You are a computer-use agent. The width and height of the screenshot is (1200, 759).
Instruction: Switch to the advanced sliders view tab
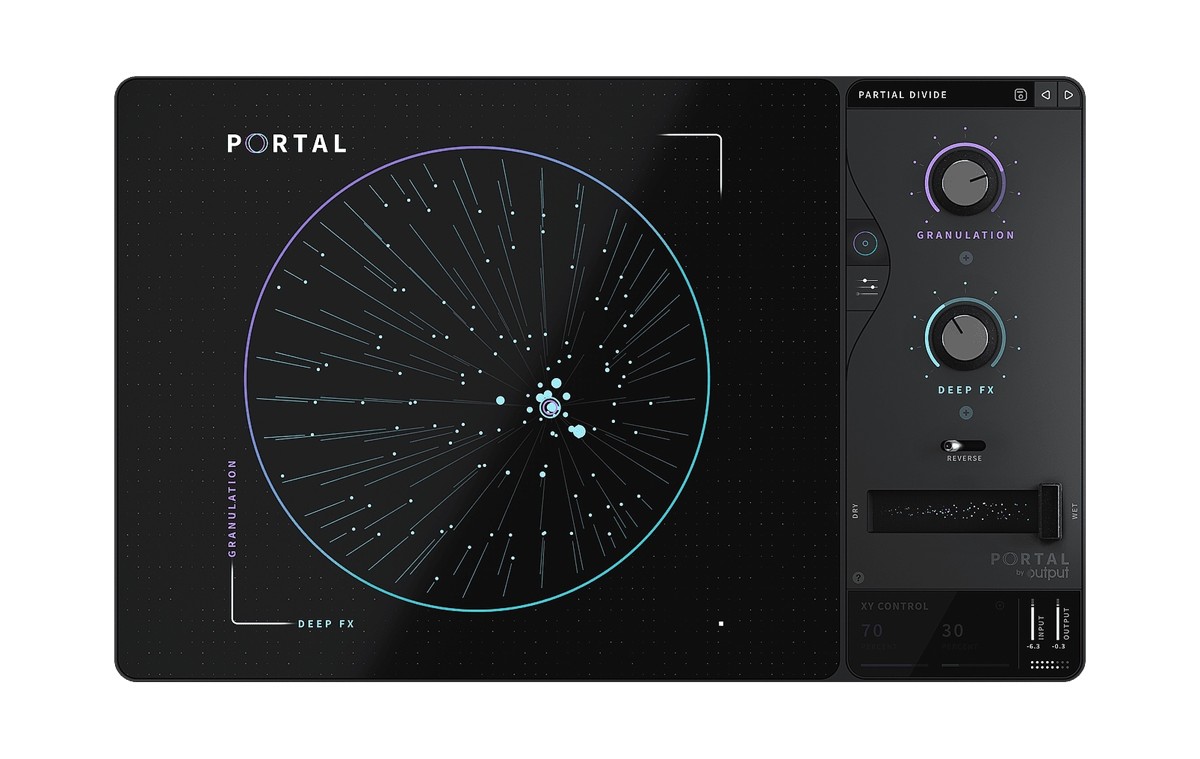coord(866,288)
